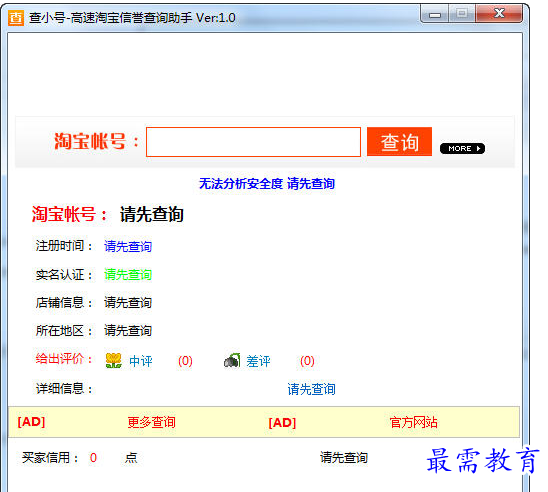
Task: Click the dark flower icon beside 差评
Action: (232, 360)
